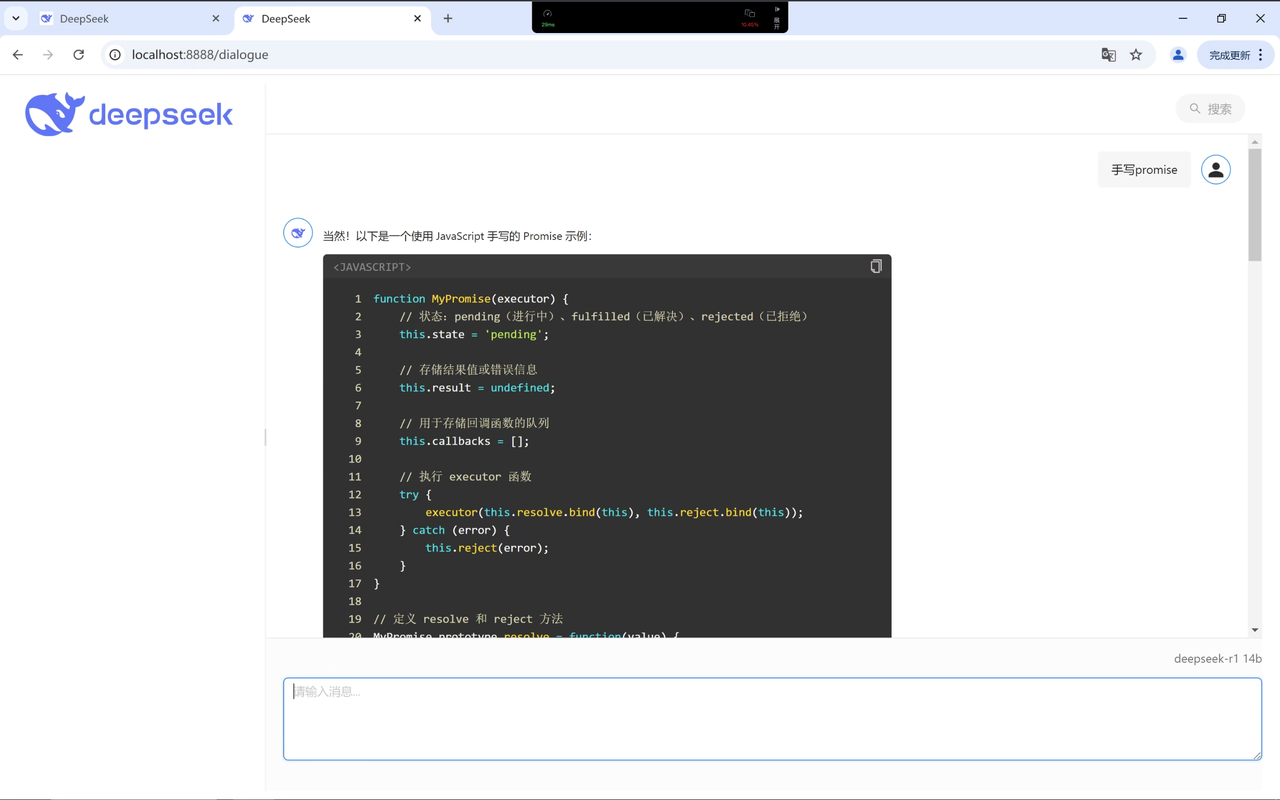Click the DeepSeek assistant avatar icon

click(298, 233)
